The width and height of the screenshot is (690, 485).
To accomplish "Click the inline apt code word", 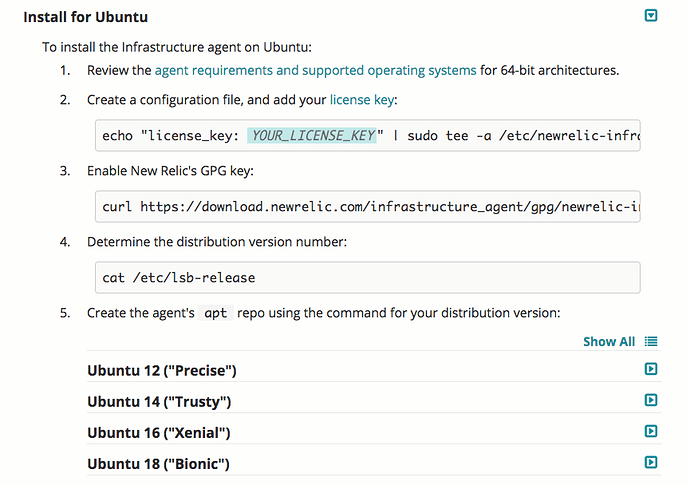I will [x=216, y=313].
